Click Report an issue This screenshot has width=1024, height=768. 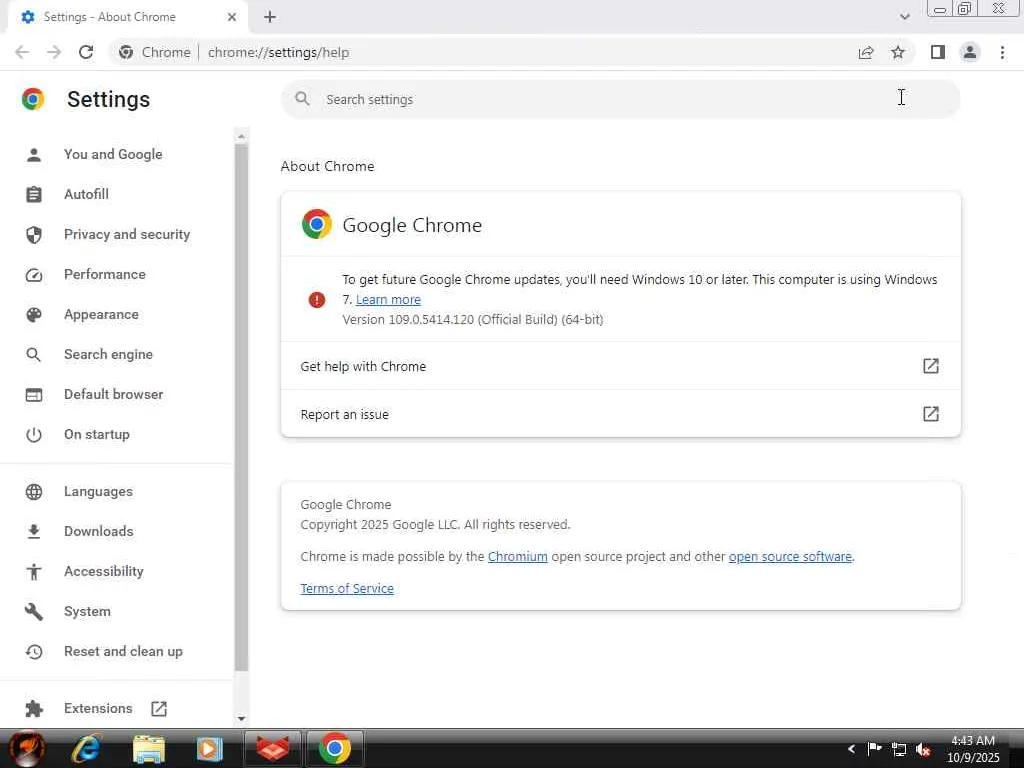pos(620,414)
